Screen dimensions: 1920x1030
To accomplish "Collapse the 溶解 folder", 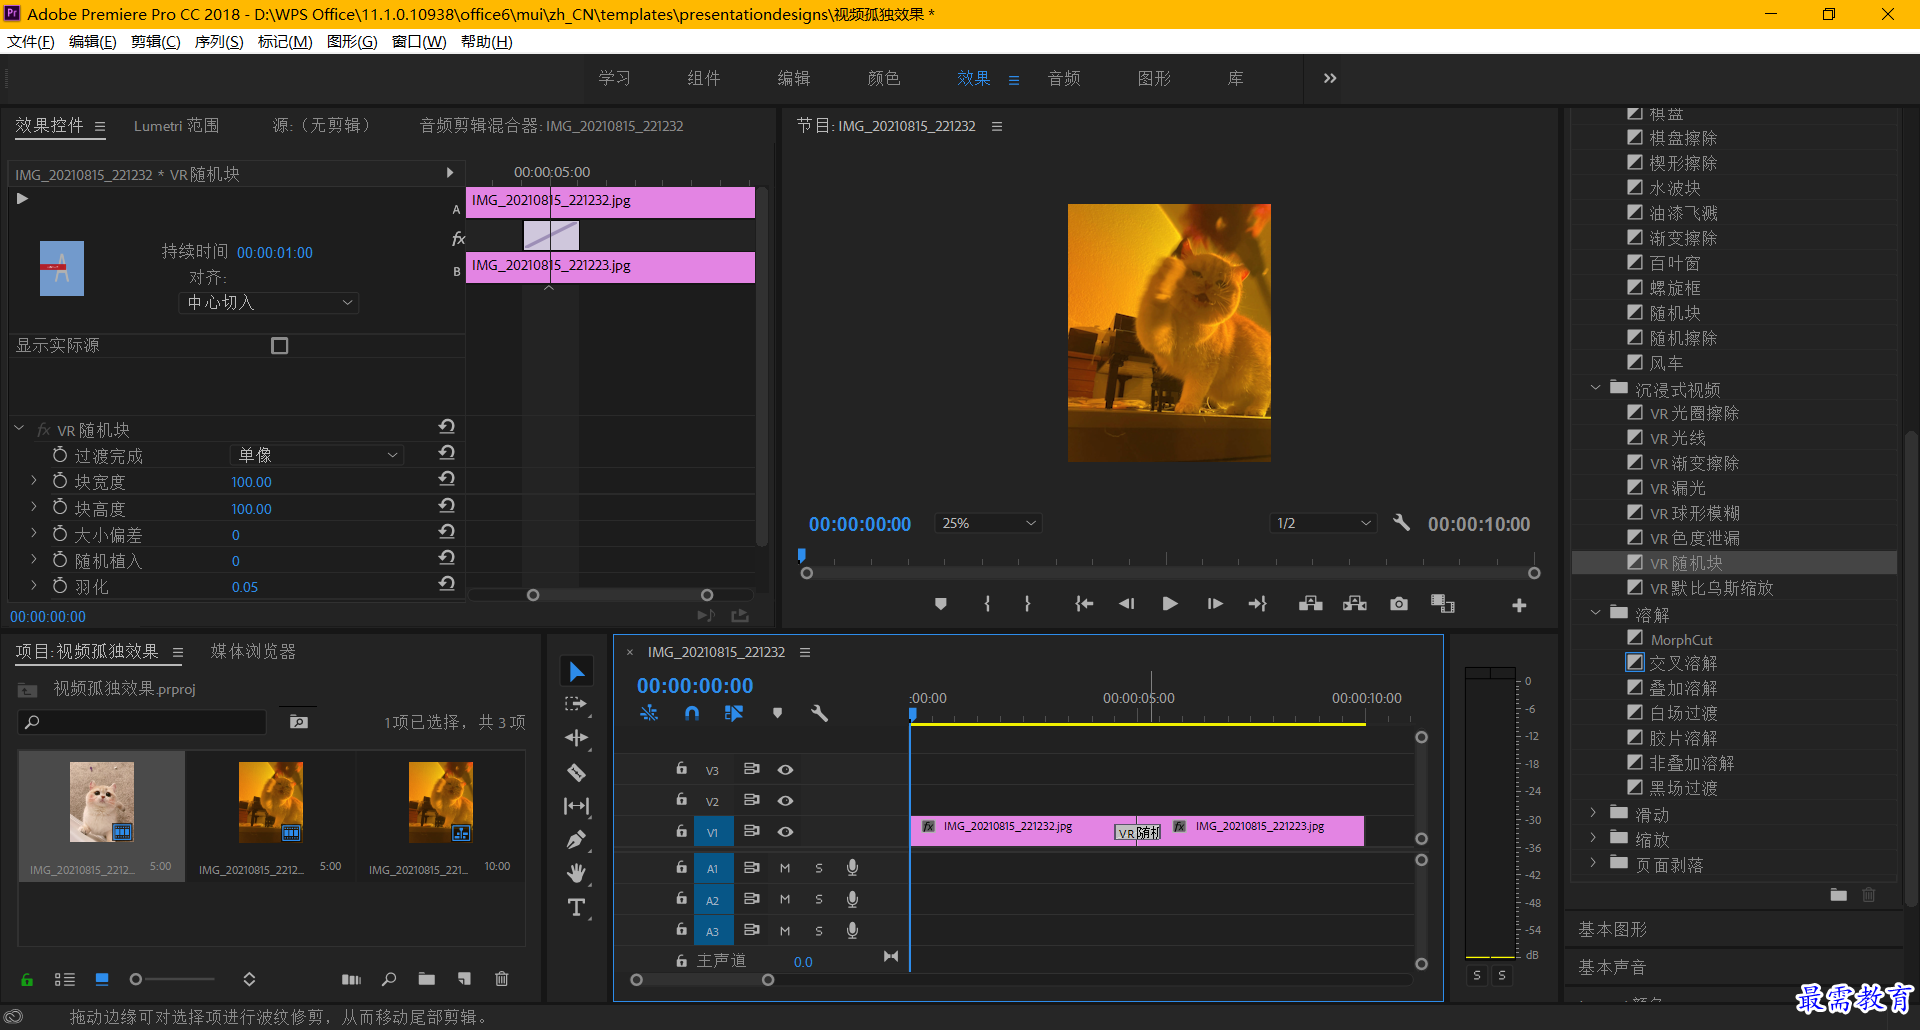I will pos(1595,613).
